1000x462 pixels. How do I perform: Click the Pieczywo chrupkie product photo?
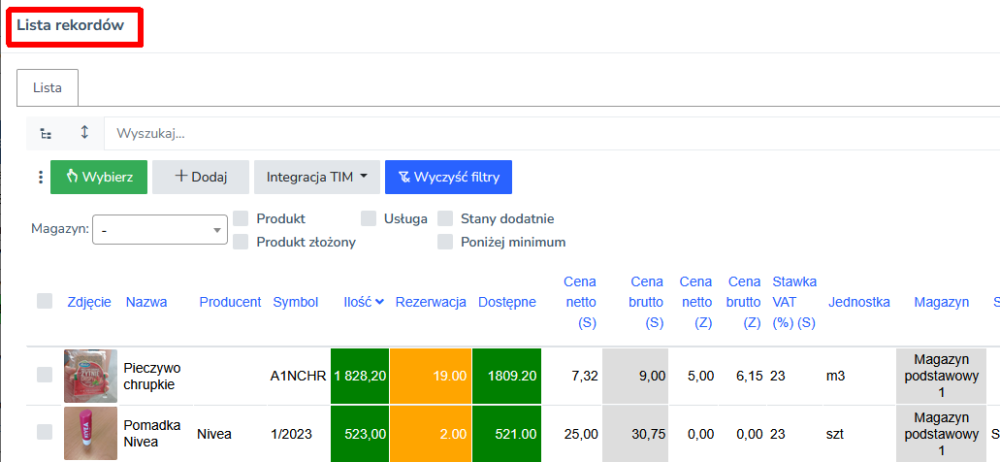click(x=88, y=375)
